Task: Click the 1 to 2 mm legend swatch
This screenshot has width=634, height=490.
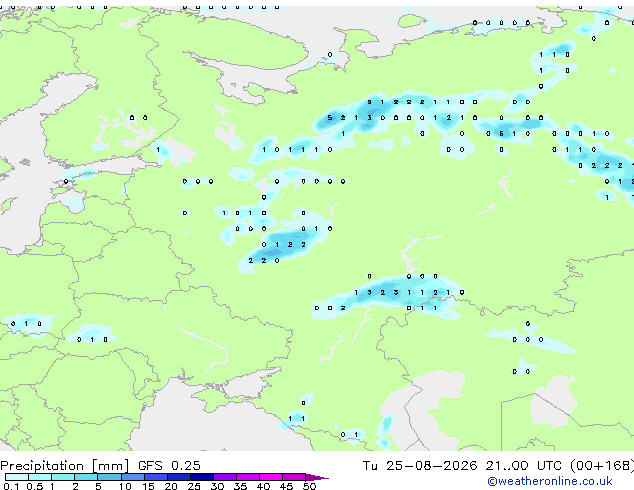Action: pyautogui.click(x=63, y=477)
